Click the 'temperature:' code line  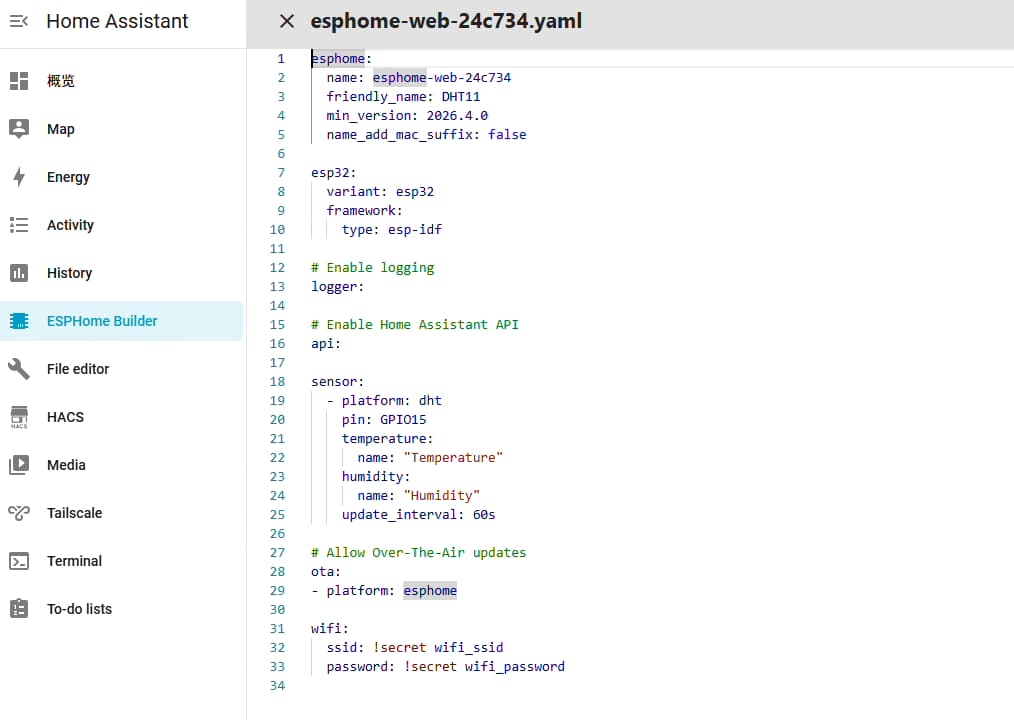387,439
